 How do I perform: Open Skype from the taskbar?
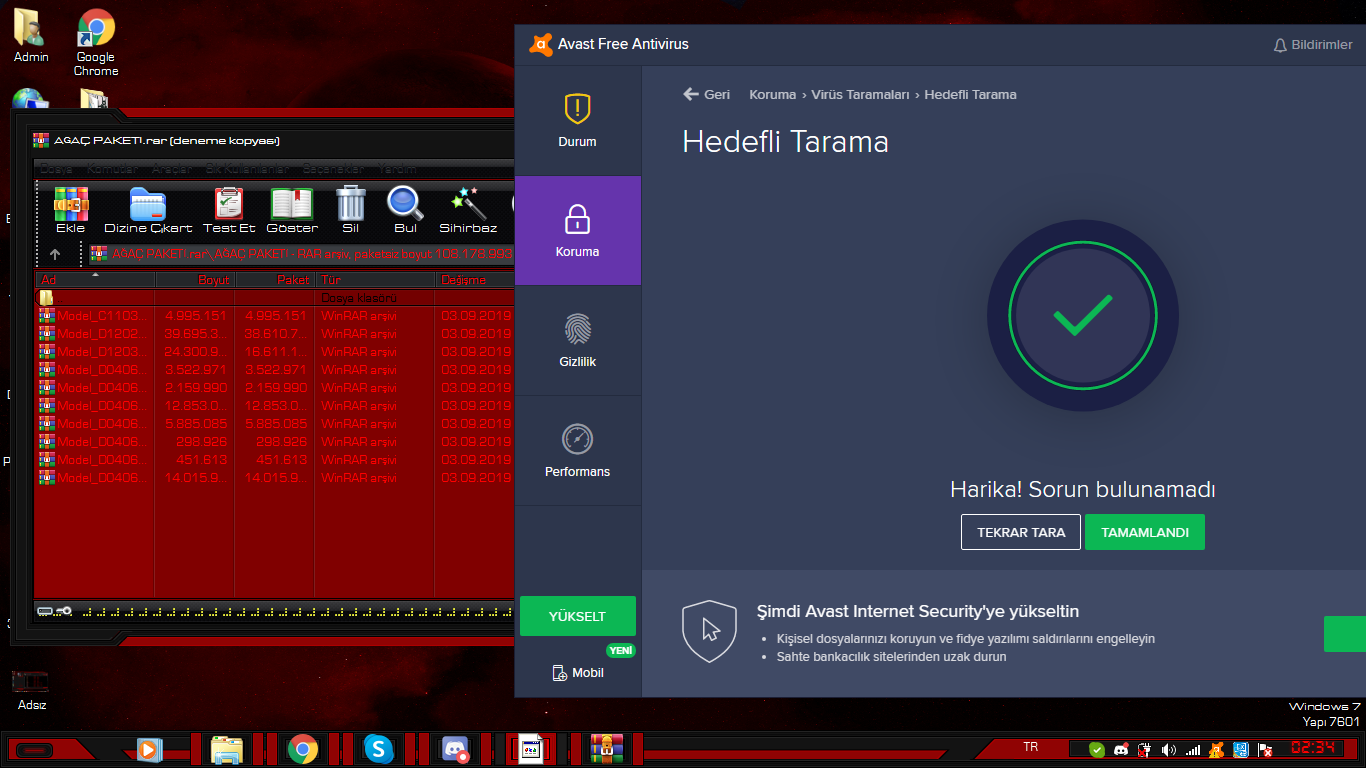tap(378, 749)
